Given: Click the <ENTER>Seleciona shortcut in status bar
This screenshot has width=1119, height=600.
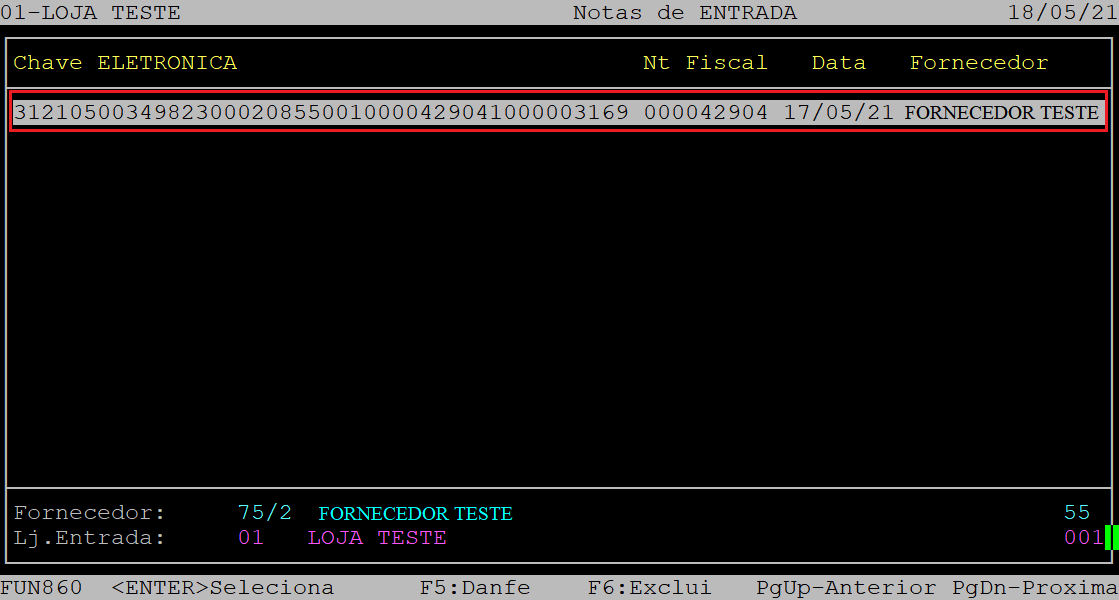Looking at the screenshot, I should click(222, 588).
